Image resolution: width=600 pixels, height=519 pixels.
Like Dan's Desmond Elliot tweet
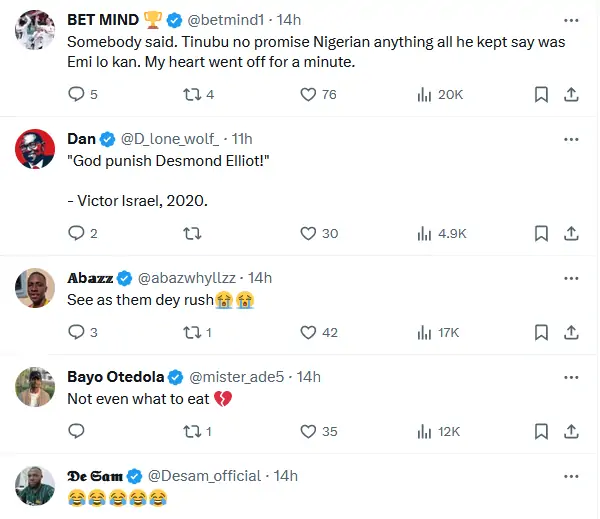click(x=309, y=233)
